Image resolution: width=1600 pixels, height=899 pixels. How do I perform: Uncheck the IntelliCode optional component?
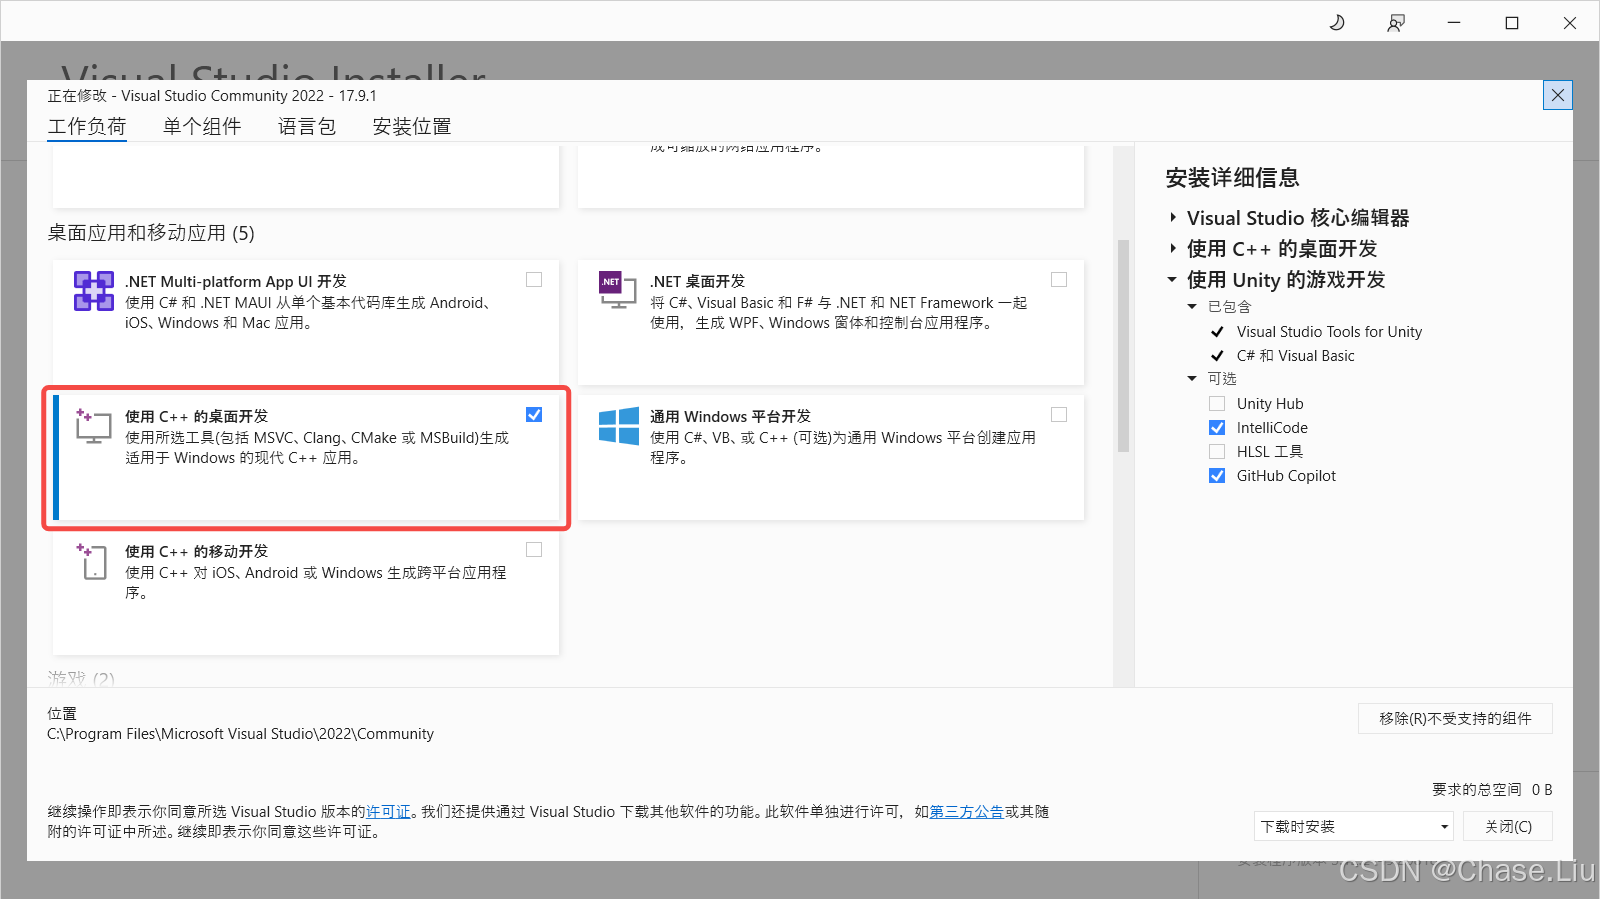pyautogui.click(x=1217, y=428)
